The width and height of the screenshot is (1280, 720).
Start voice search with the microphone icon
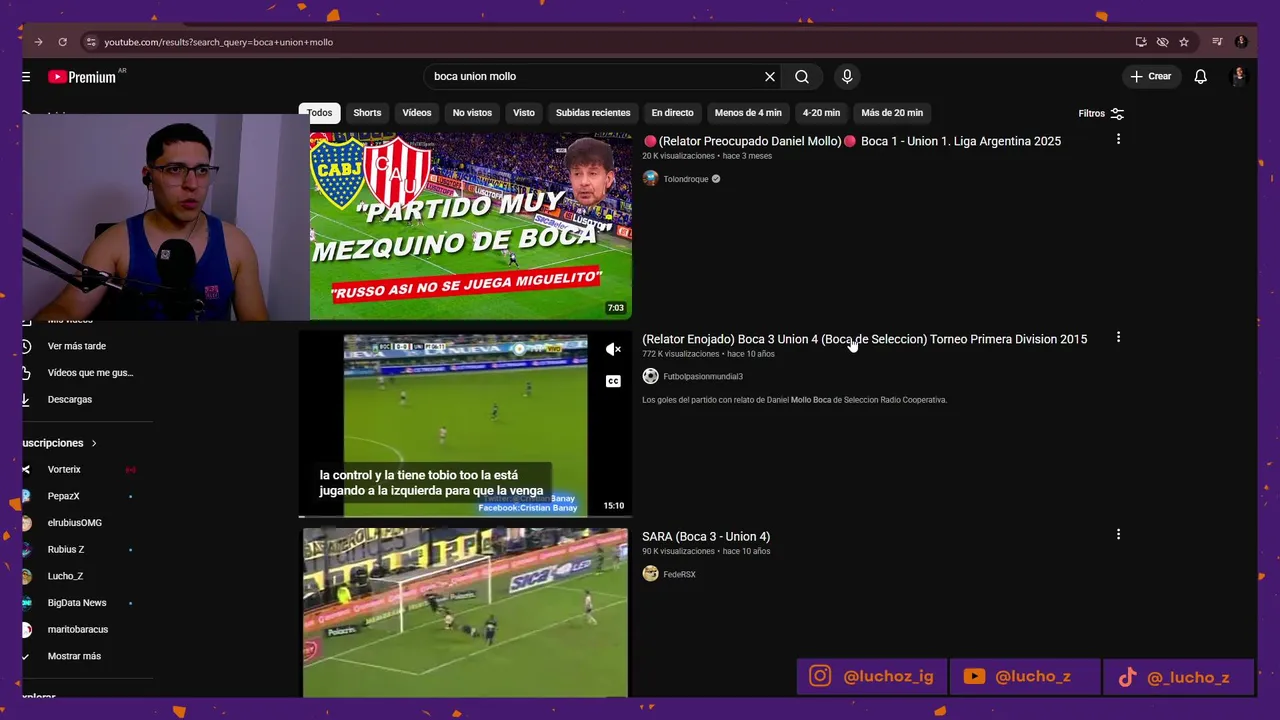click(x=847, y=76)
